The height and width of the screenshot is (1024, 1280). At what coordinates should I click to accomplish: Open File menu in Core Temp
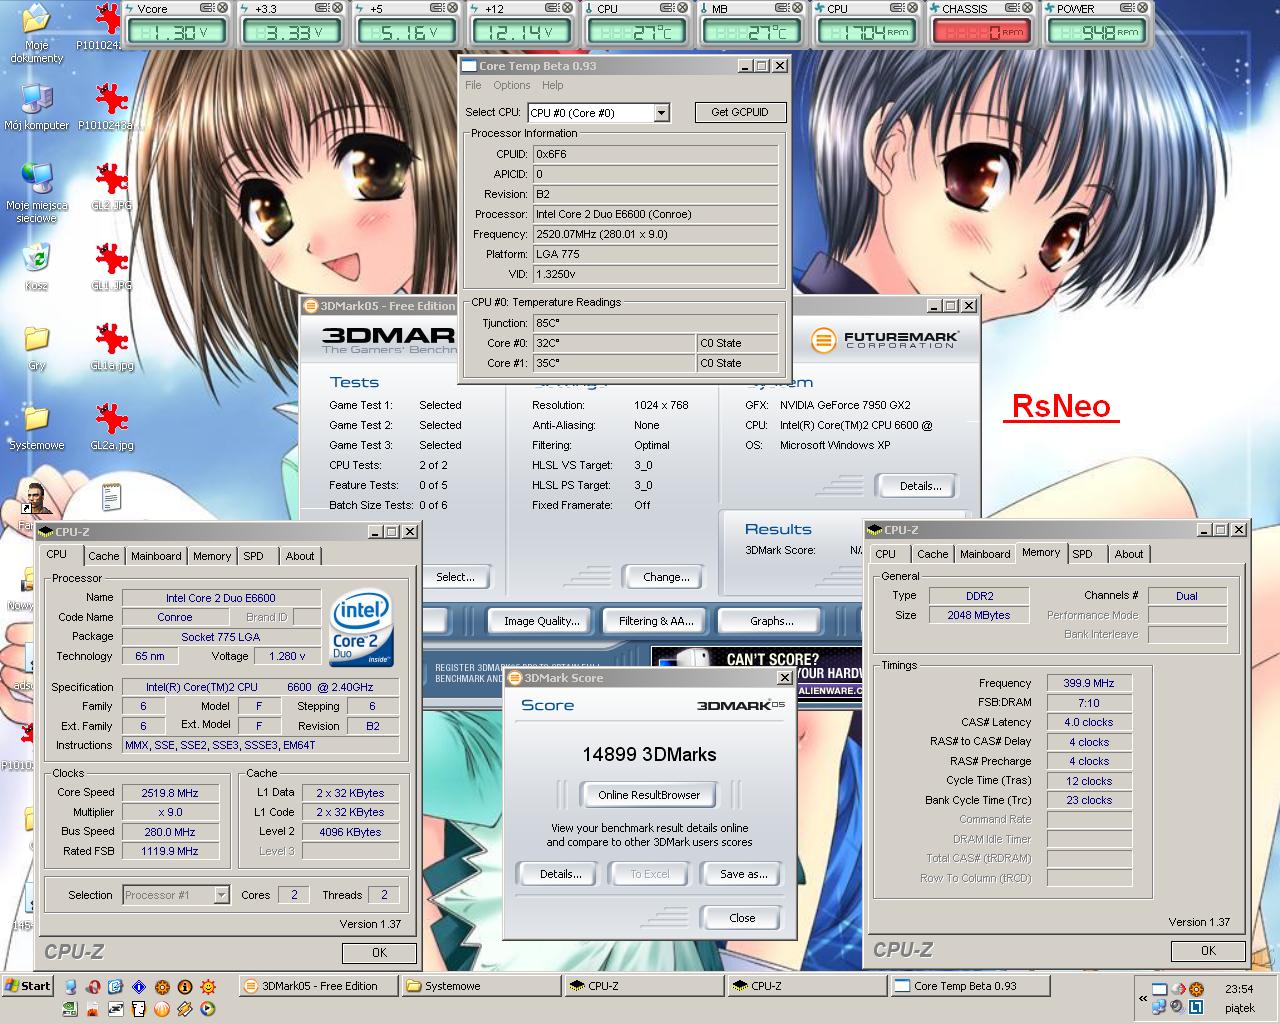[x=473, y=85]
